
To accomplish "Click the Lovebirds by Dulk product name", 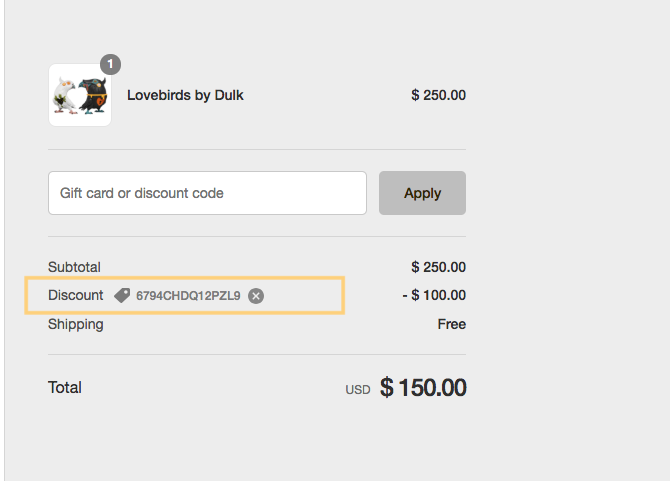I will 185,95.
